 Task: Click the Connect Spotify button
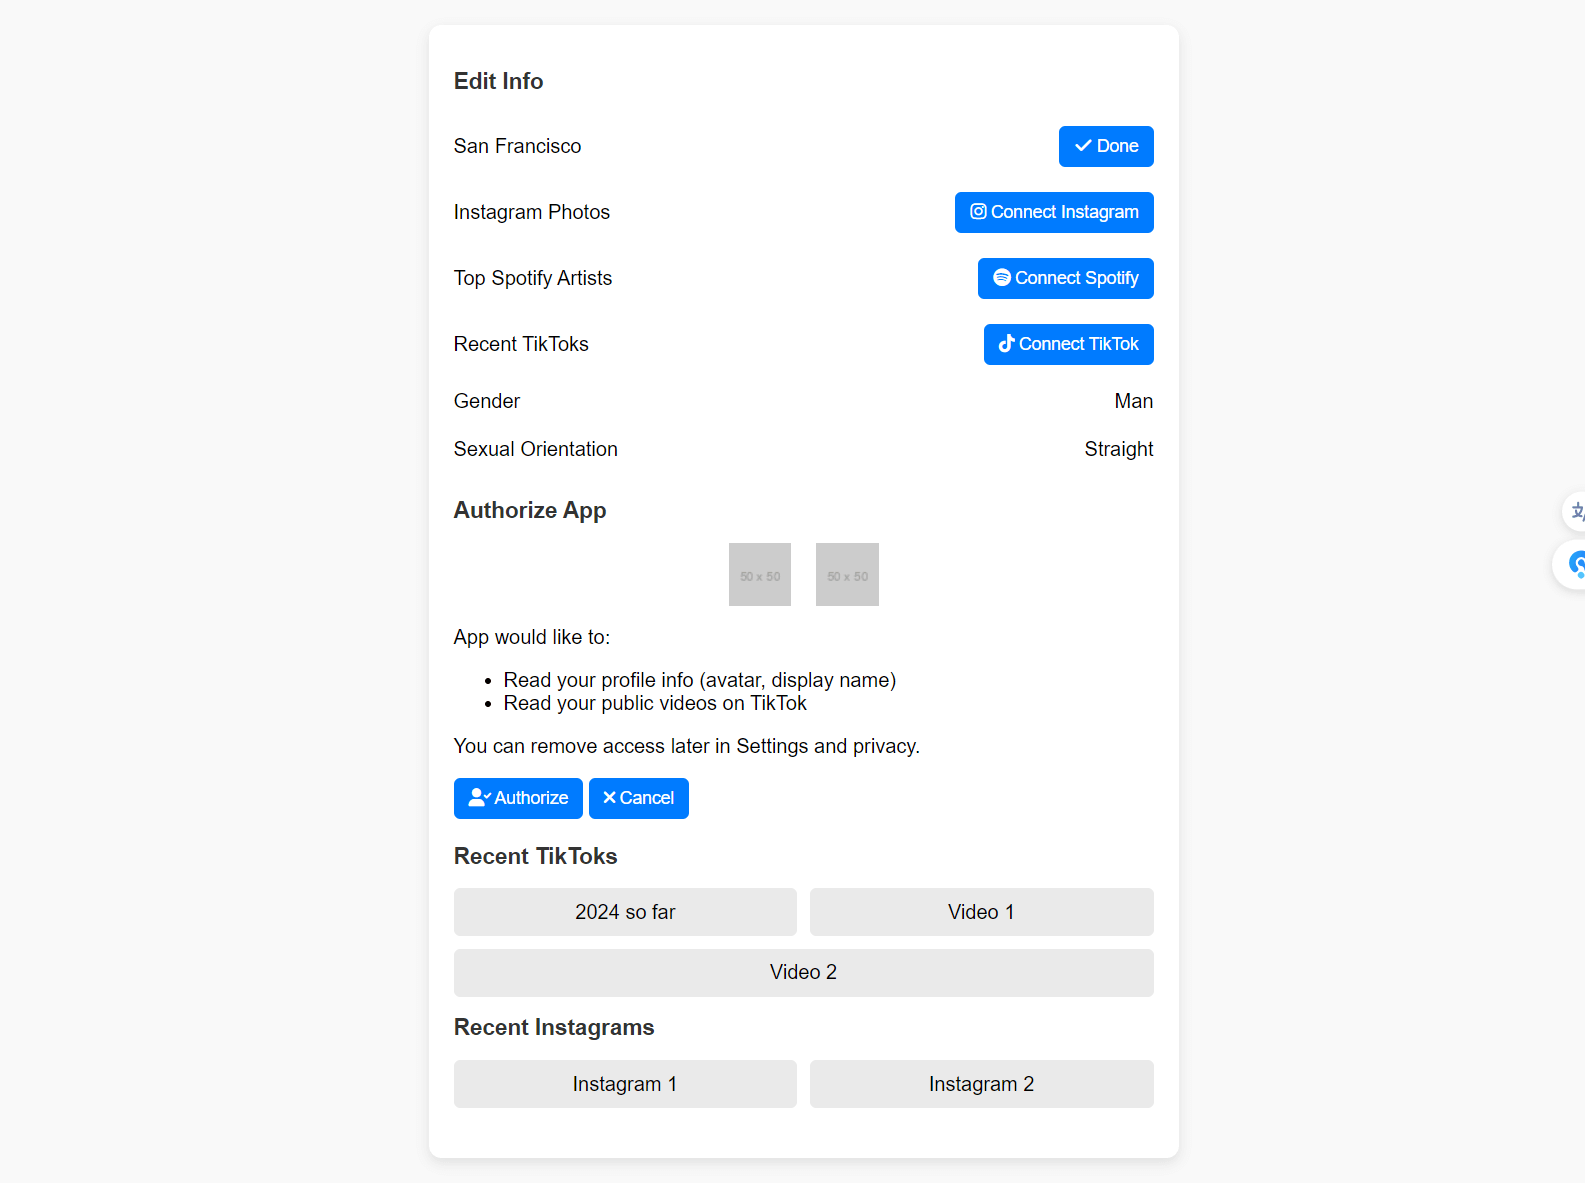click(x=1066, y=278)
